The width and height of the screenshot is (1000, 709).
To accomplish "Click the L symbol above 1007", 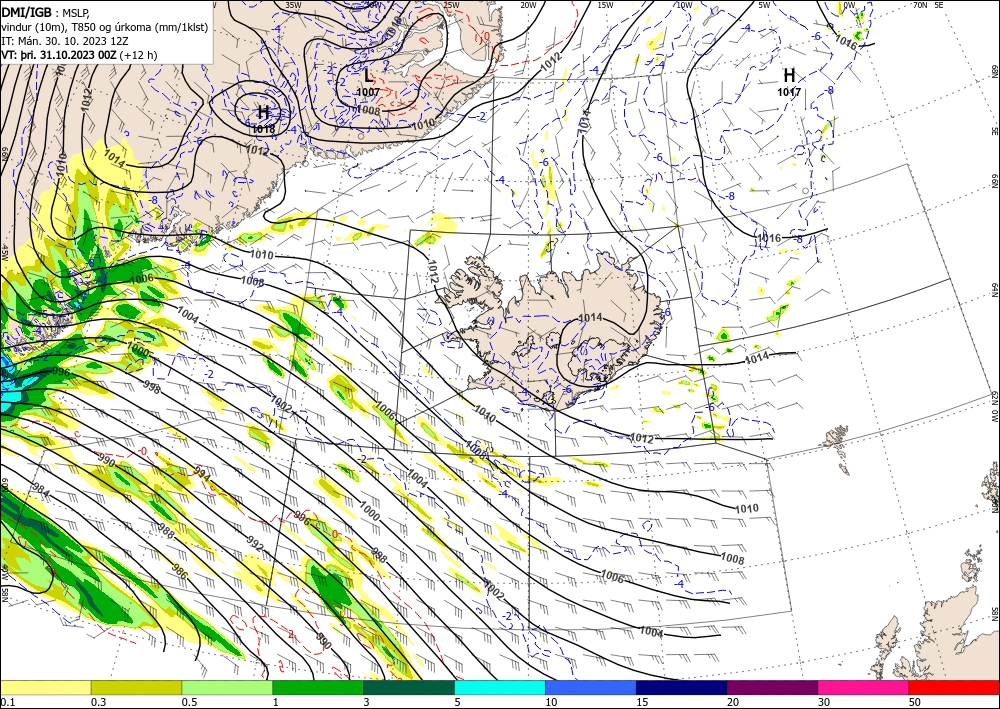I will coord(368,77).
